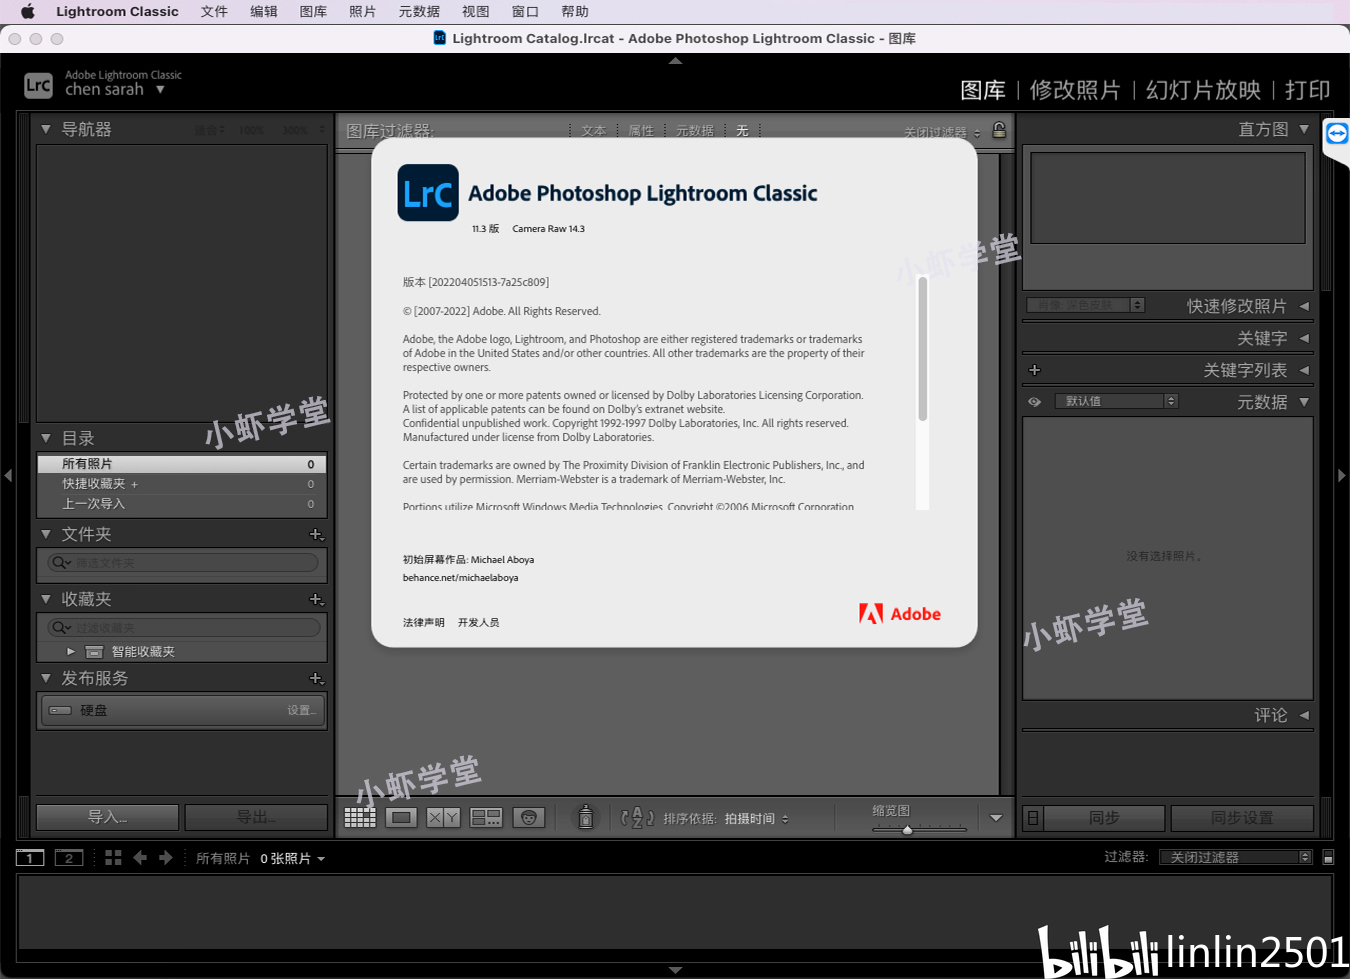The width and height of the screenshot is (1350, 979).
Task: Toggle A-Z sort direction icon
Action: (637, 818)
